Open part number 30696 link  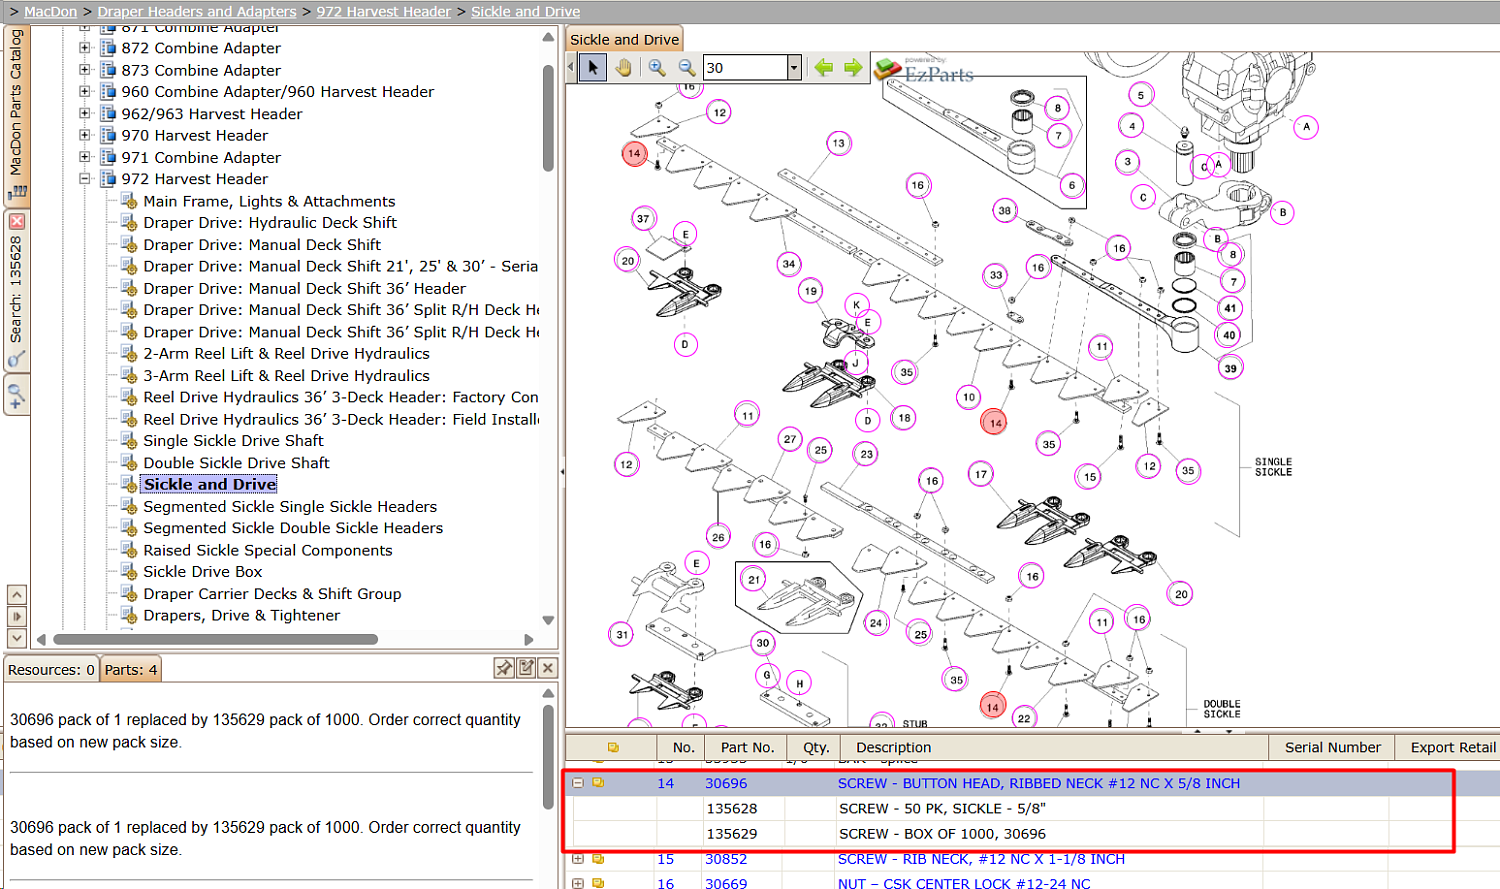coord(726,783)
